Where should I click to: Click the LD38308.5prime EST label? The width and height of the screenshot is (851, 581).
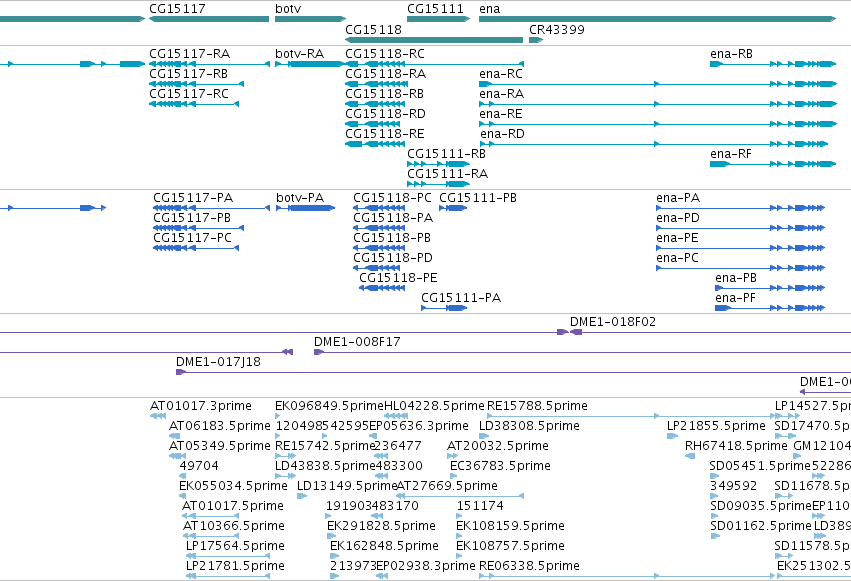pos(529,426)
